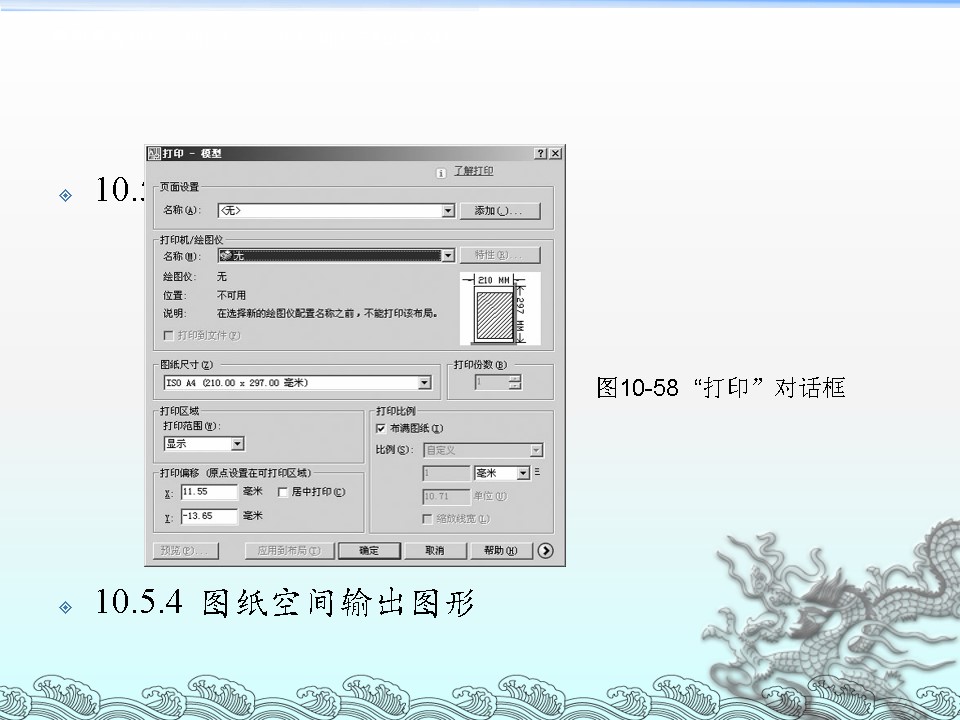Click the 打印 dialog title bar icon
960x720 pixels.
tap(154, 154)
